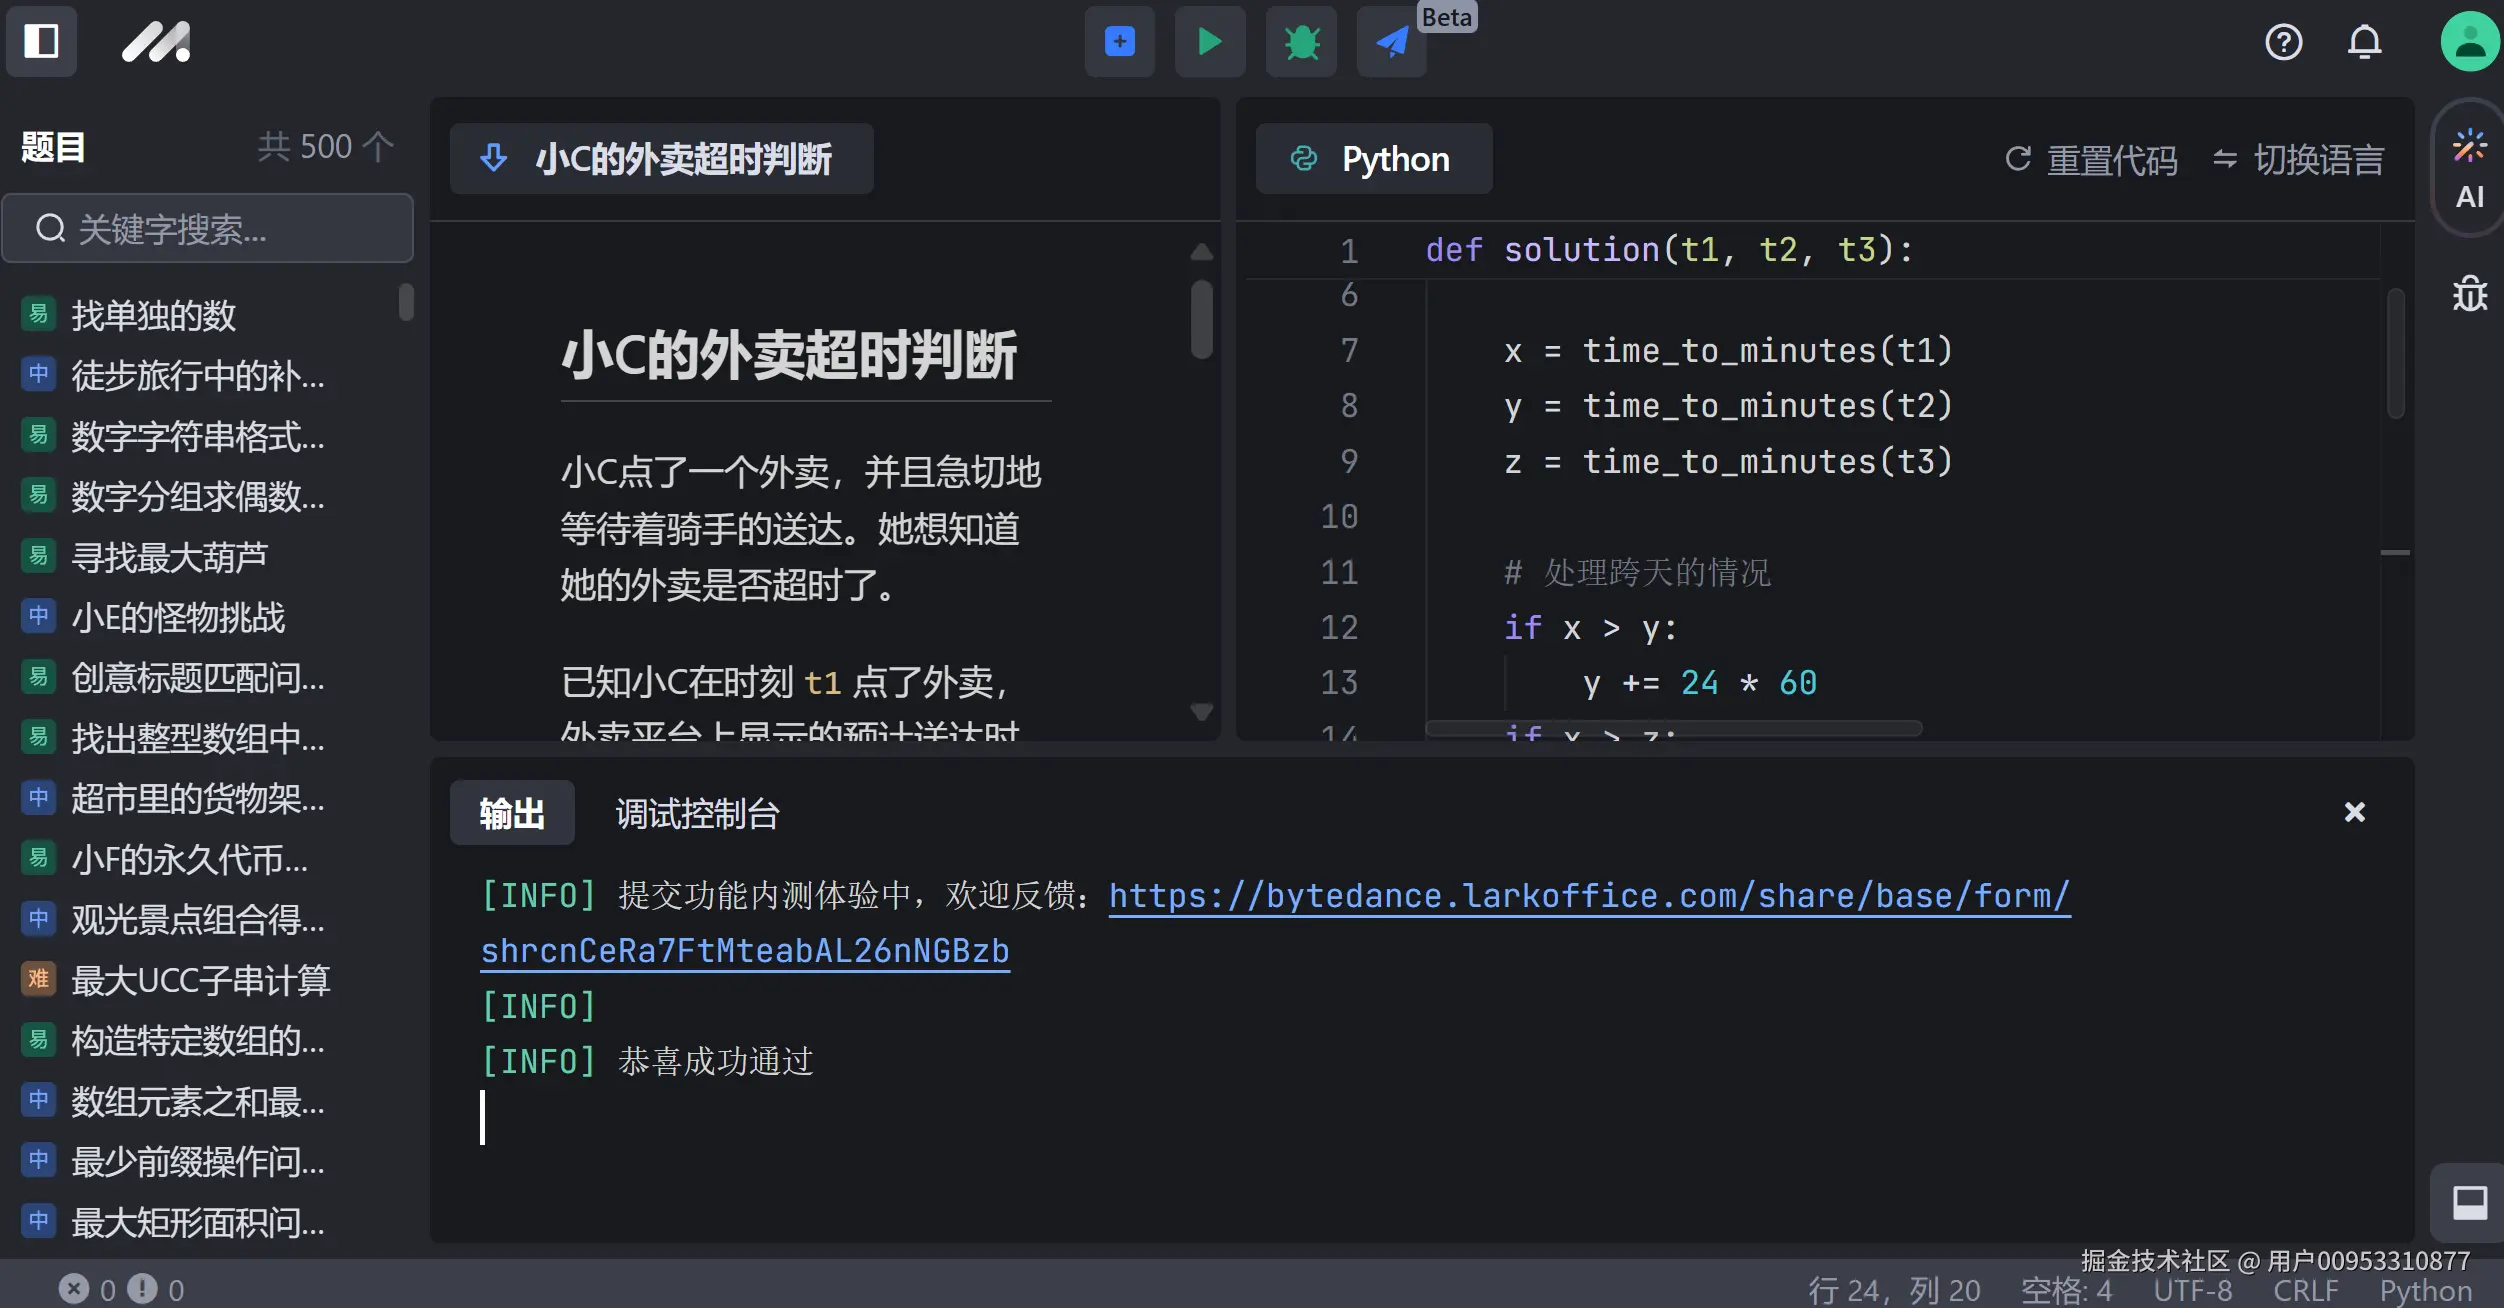The width and height of the screenshot is (2504, 1308).
Task: Open problem 寻找最大葫芦
Action: click(169, 557)
